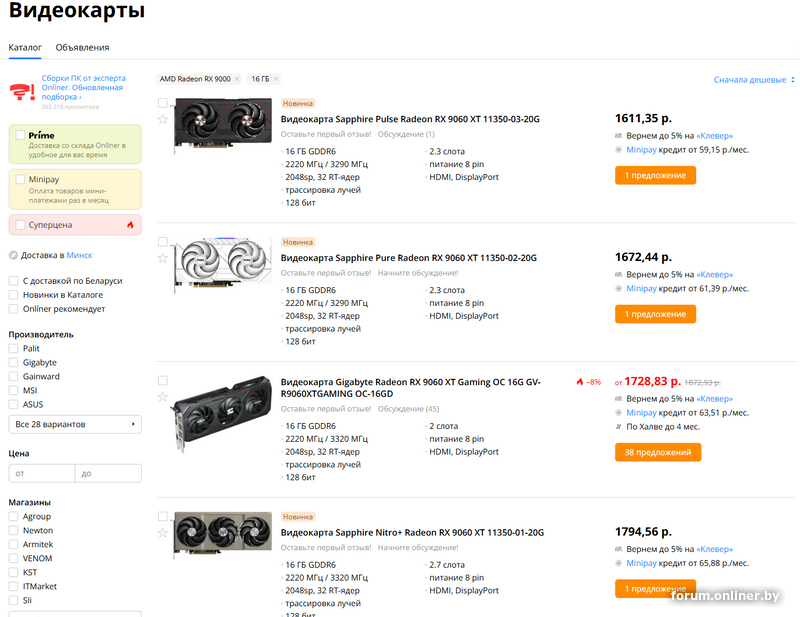Check the Gigabyte manufacturer filter
800x617 pixels.
(x=13, y=363)
